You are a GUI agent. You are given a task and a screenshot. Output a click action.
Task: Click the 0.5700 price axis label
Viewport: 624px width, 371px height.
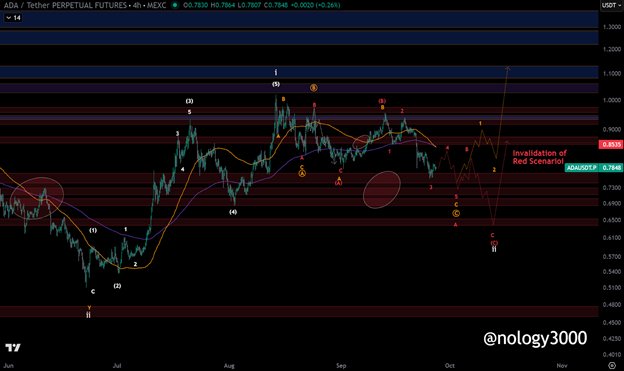(x=612, y=257)
